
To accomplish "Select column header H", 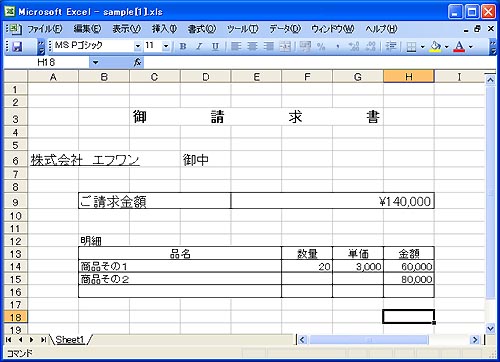I will (x=409, y=77).
